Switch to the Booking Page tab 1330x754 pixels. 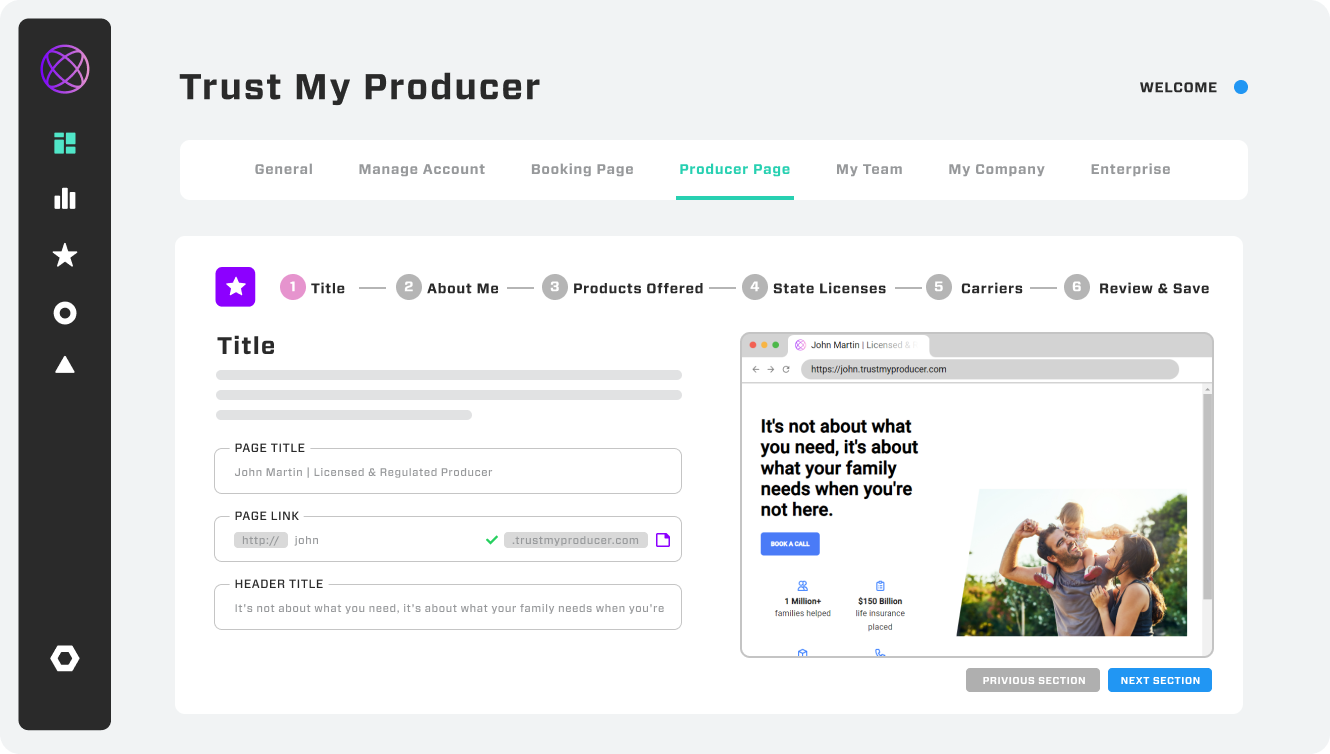tap(582, 169)
